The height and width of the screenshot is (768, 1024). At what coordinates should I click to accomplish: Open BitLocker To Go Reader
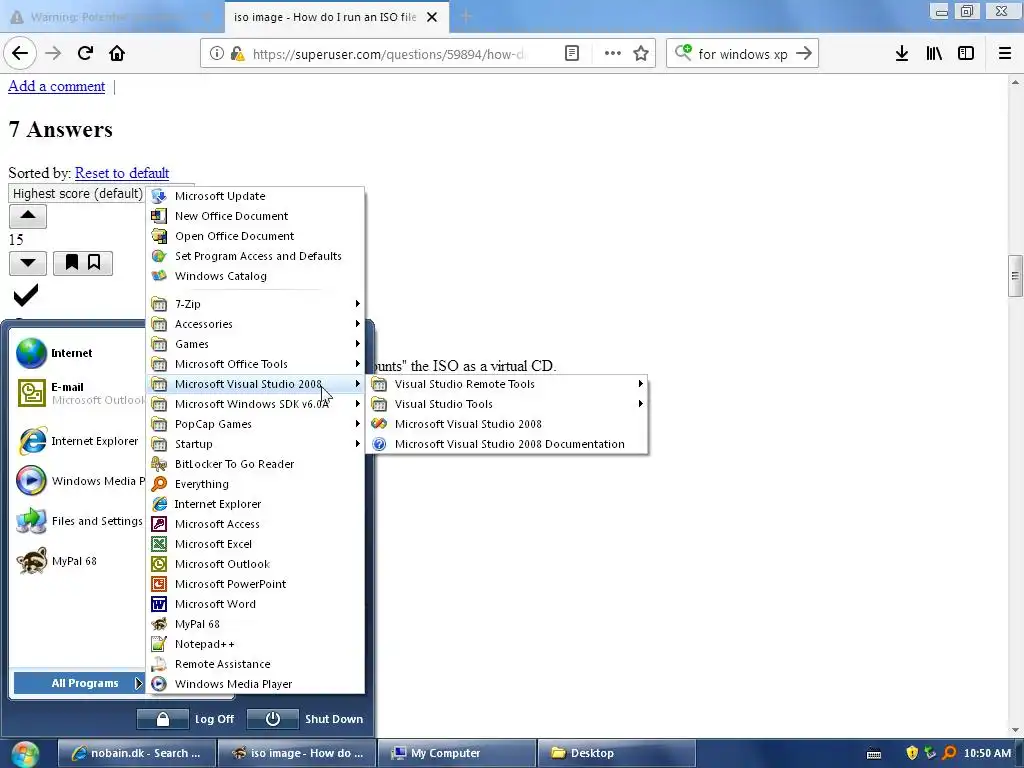255,464
